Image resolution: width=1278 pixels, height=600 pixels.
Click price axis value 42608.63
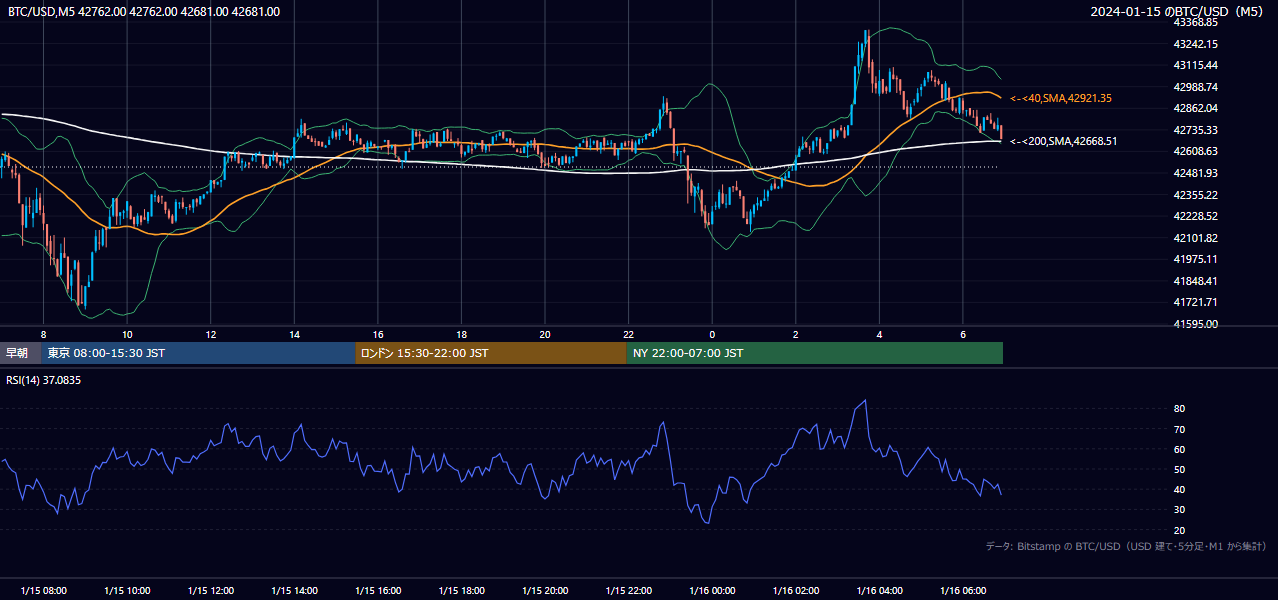click(1195, 151)
